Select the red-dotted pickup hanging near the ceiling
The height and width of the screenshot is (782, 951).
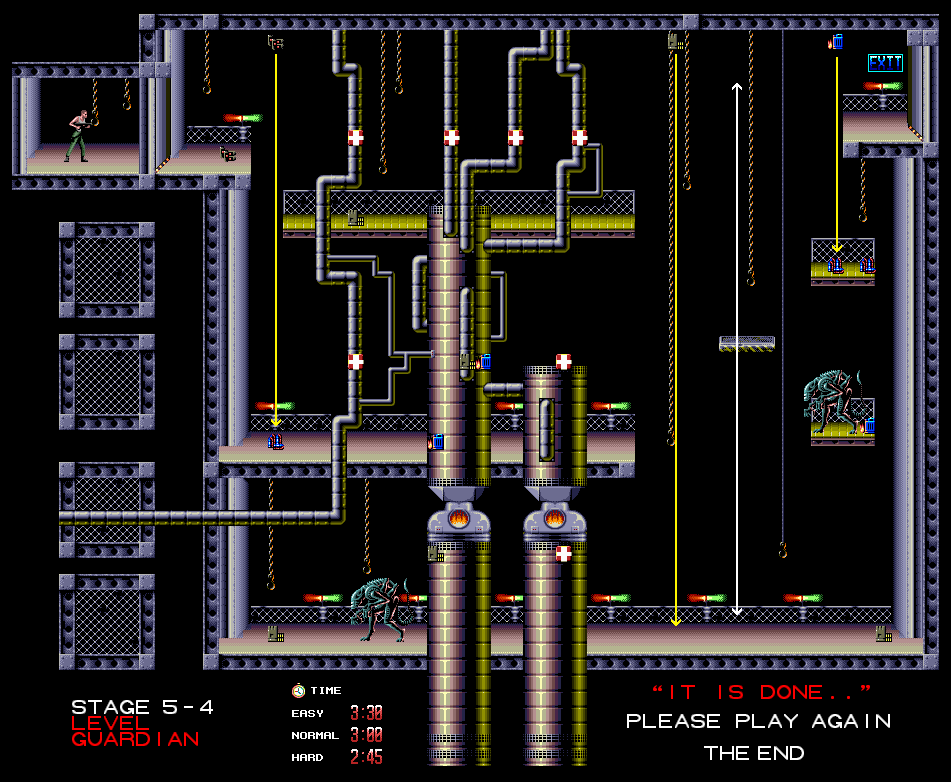click(x=276, y=42)
